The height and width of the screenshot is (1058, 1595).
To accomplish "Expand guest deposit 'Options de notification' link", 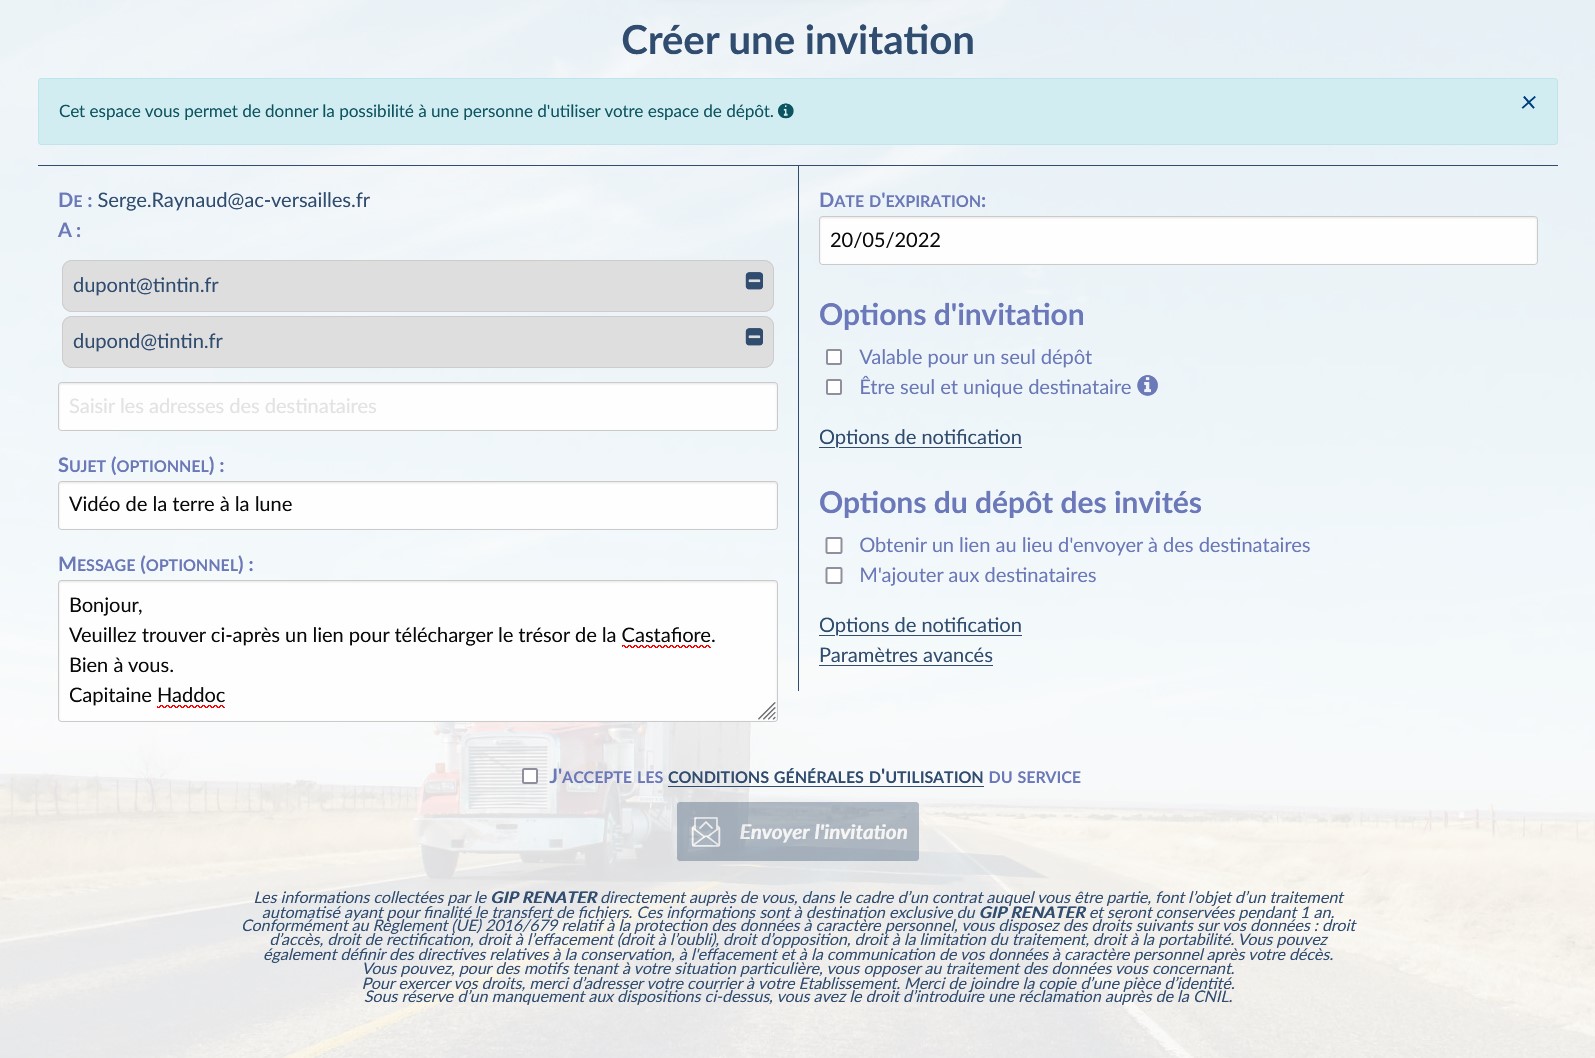I will click(920, 625).
